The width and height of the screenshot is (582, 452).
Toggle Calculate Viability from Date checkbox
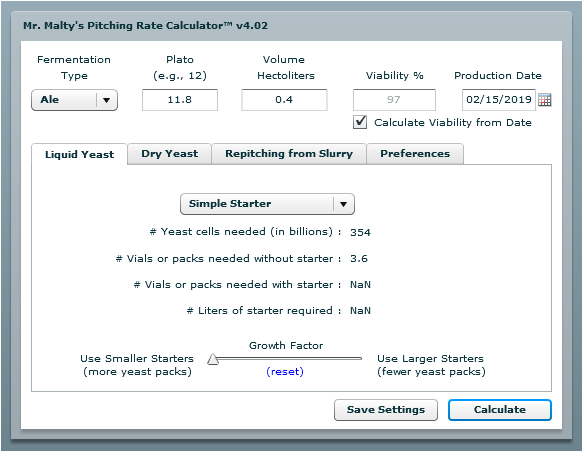point(360,122)
